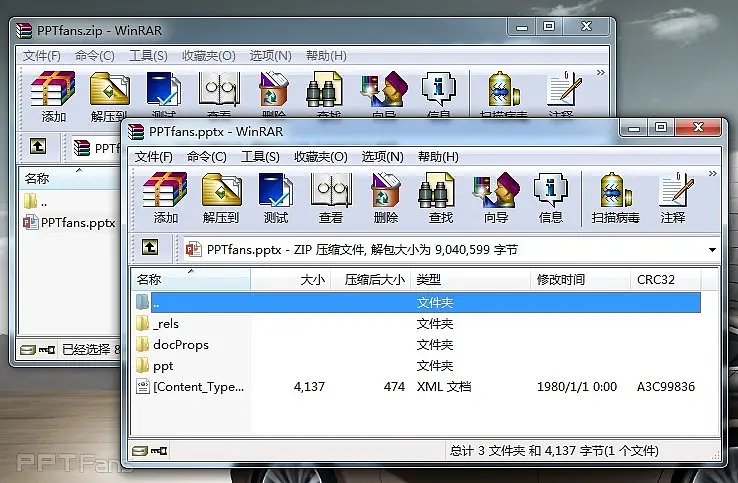This screenshot has width=738, height=483.
Task: Open the 收藏夹(O) menu in PPTfans.zip window
Action: (208, 56)
